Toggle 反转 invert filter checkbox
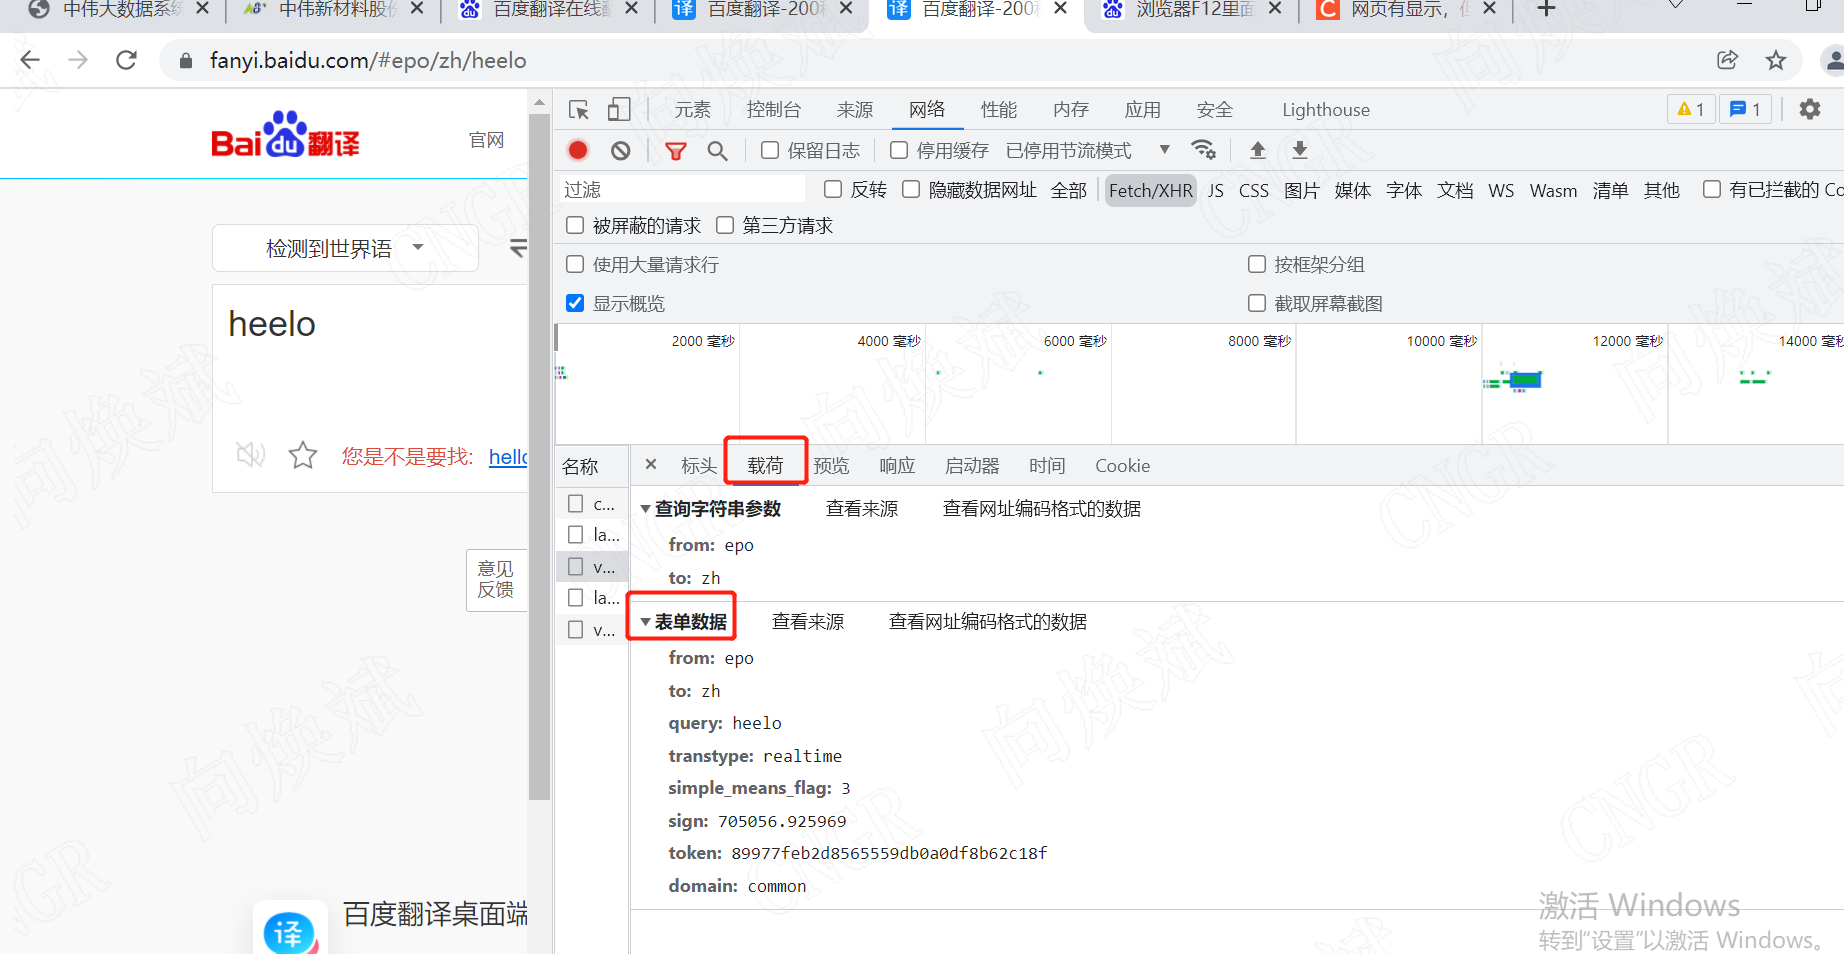The height and width of the screenshot is (954, 1844). point(833,189)
